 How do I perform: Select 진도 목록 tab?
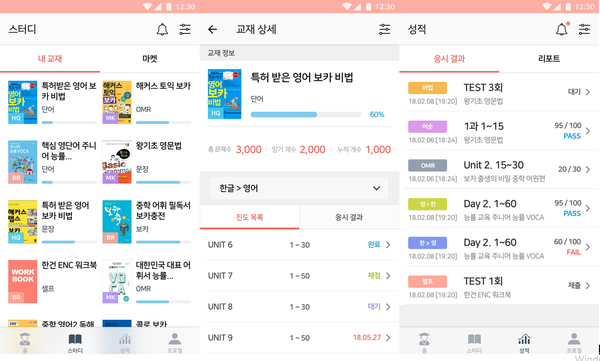(249, 217)
